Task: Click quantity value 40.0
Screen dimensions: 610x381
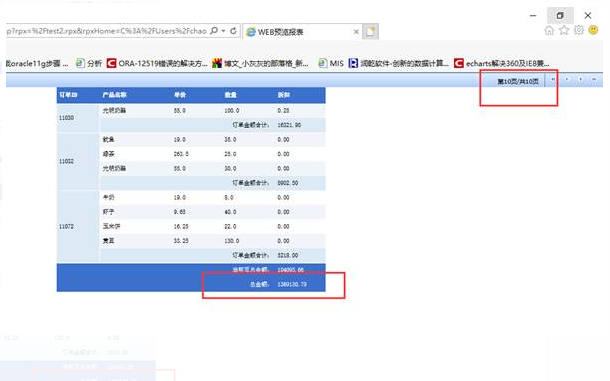Action: click(x=230, y=212)
